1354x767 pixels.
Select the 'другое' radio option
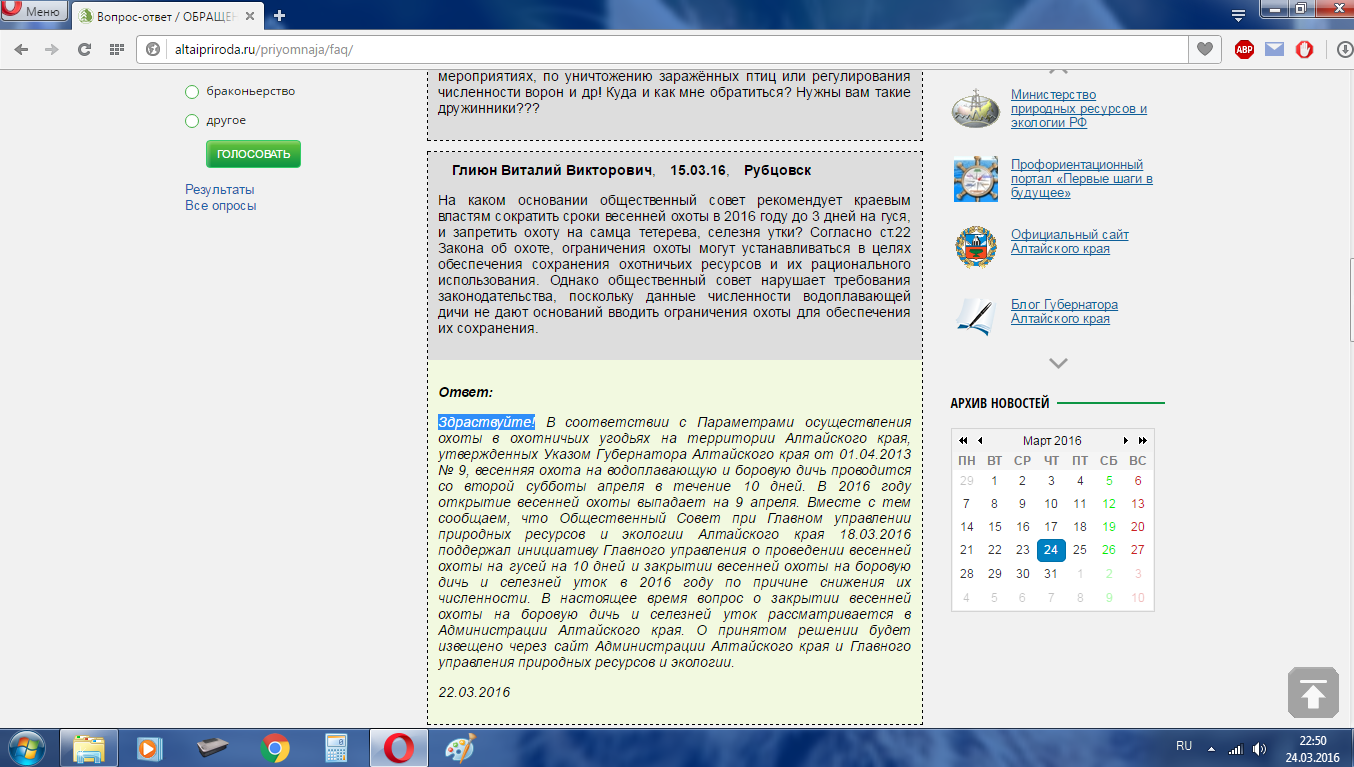pos(192,121)
